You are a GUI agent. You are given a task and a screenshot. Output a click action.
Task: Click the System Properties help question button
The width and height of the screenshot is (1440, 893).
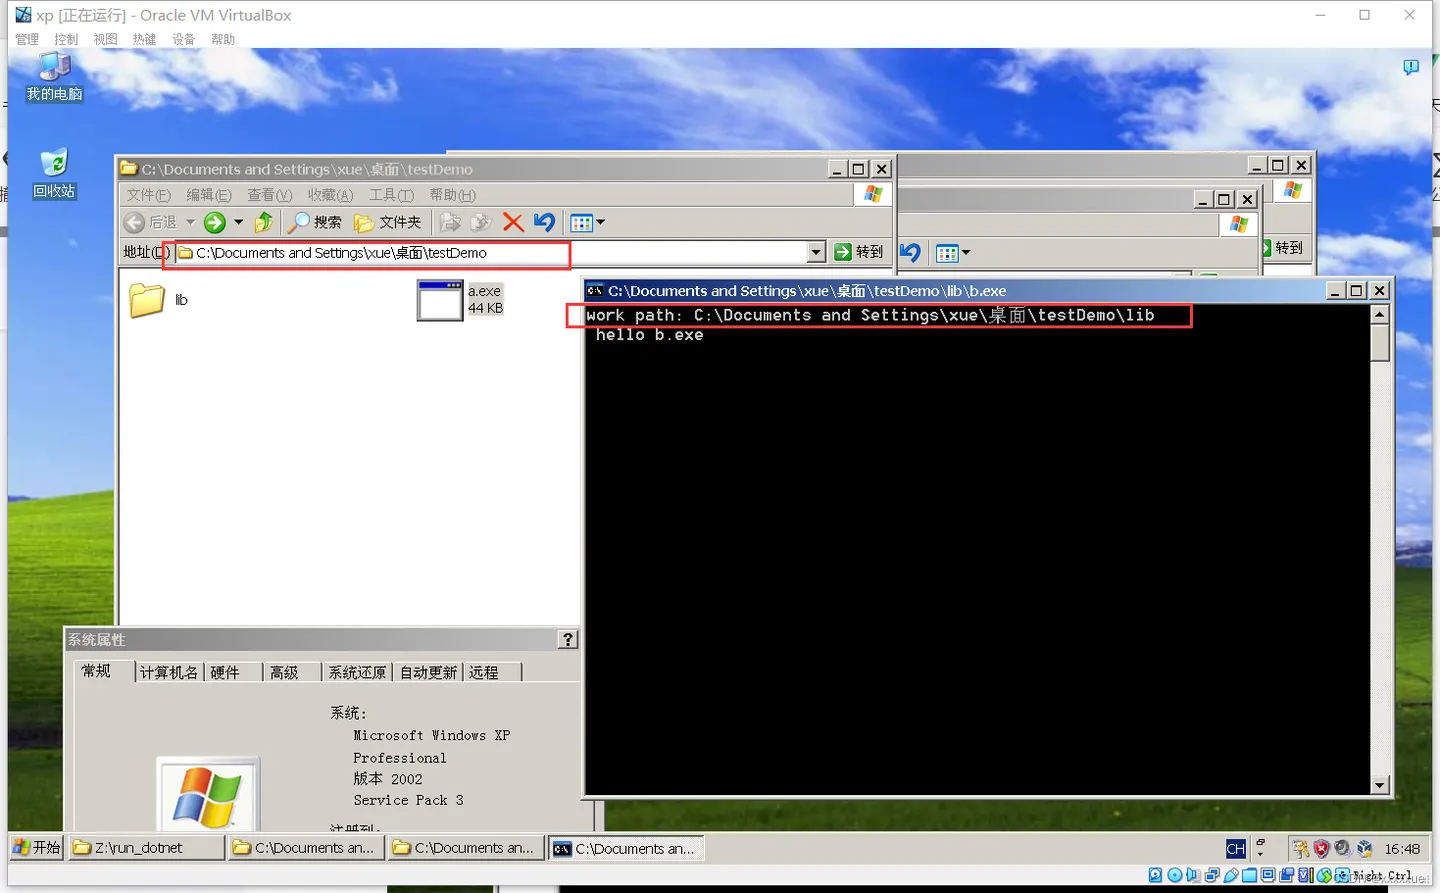point(568,640)
